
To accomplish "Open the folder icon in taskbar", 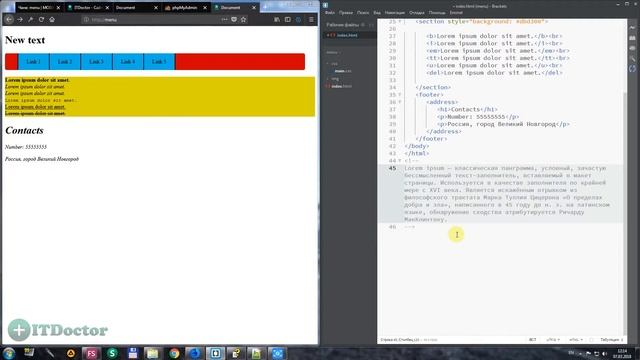I will (153, 353).
